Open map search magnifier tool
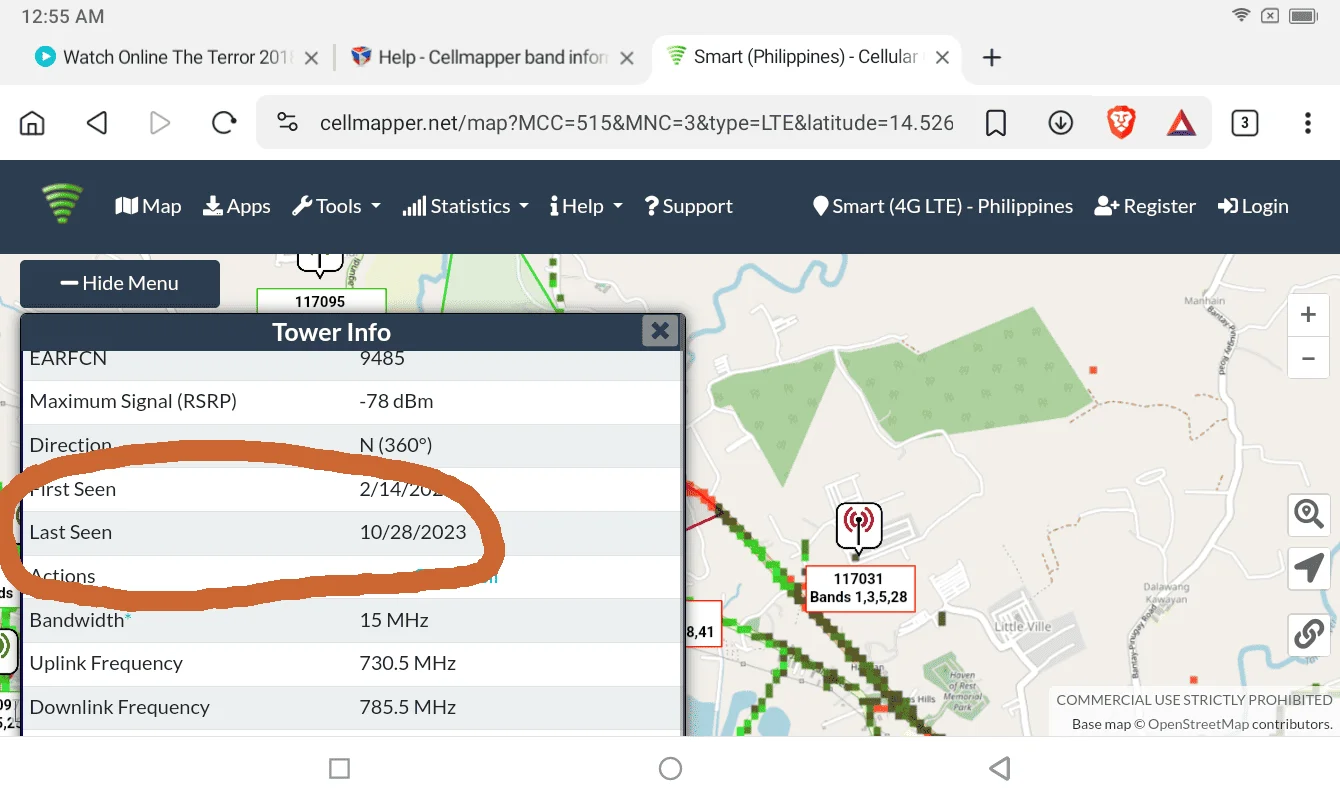This screenshot has width=1340, height=800. point(1308,514)
